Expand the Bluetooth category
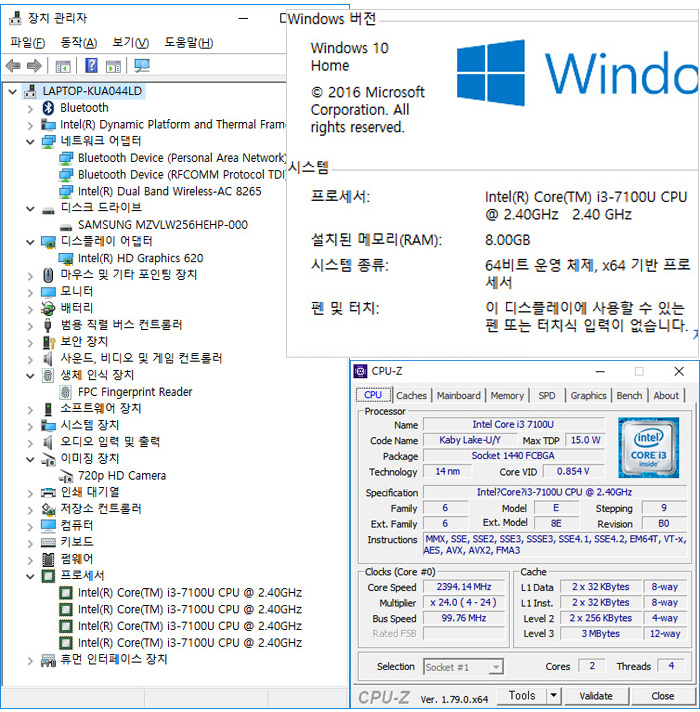This screenshot has height=712, width=700. (29, 108)
